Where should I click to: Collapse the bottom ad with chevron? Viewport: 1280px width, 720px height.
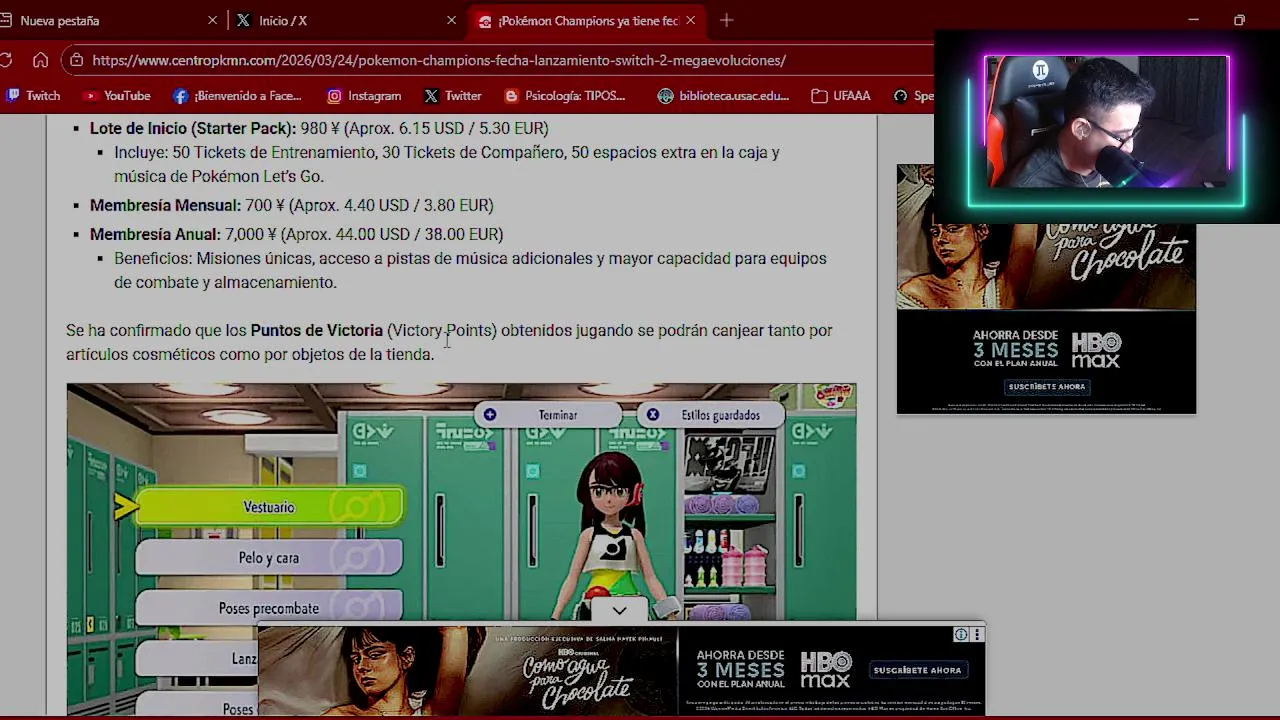[x=620, y=610]
